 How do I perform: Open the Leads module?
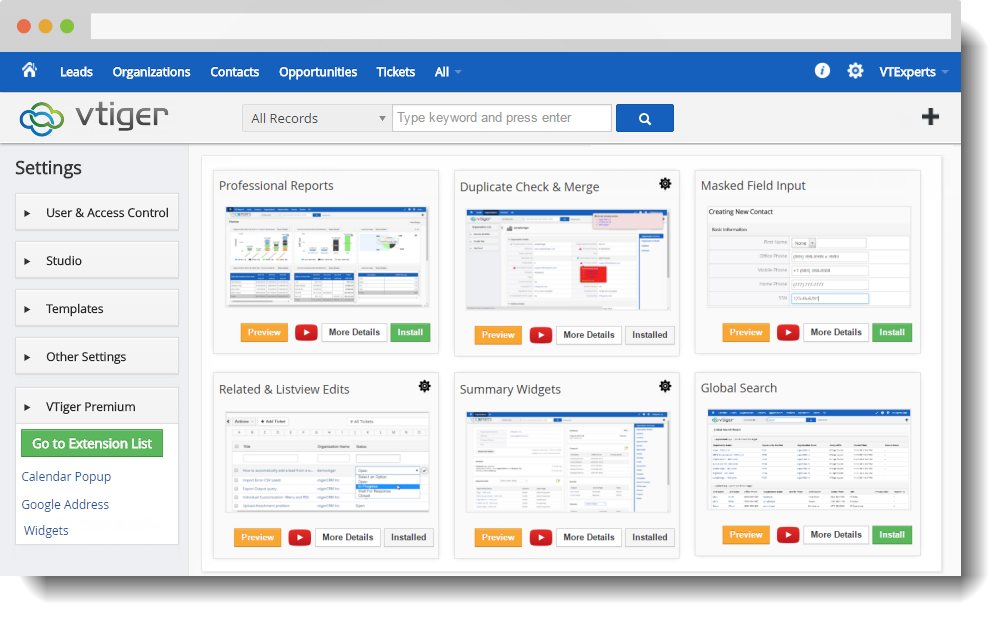(x=76, y=72)
